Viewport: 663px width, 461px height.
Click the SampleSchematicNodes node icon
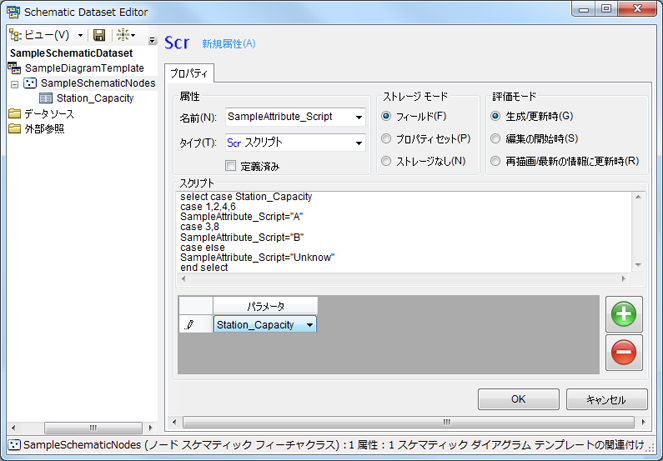pos(30,83)
